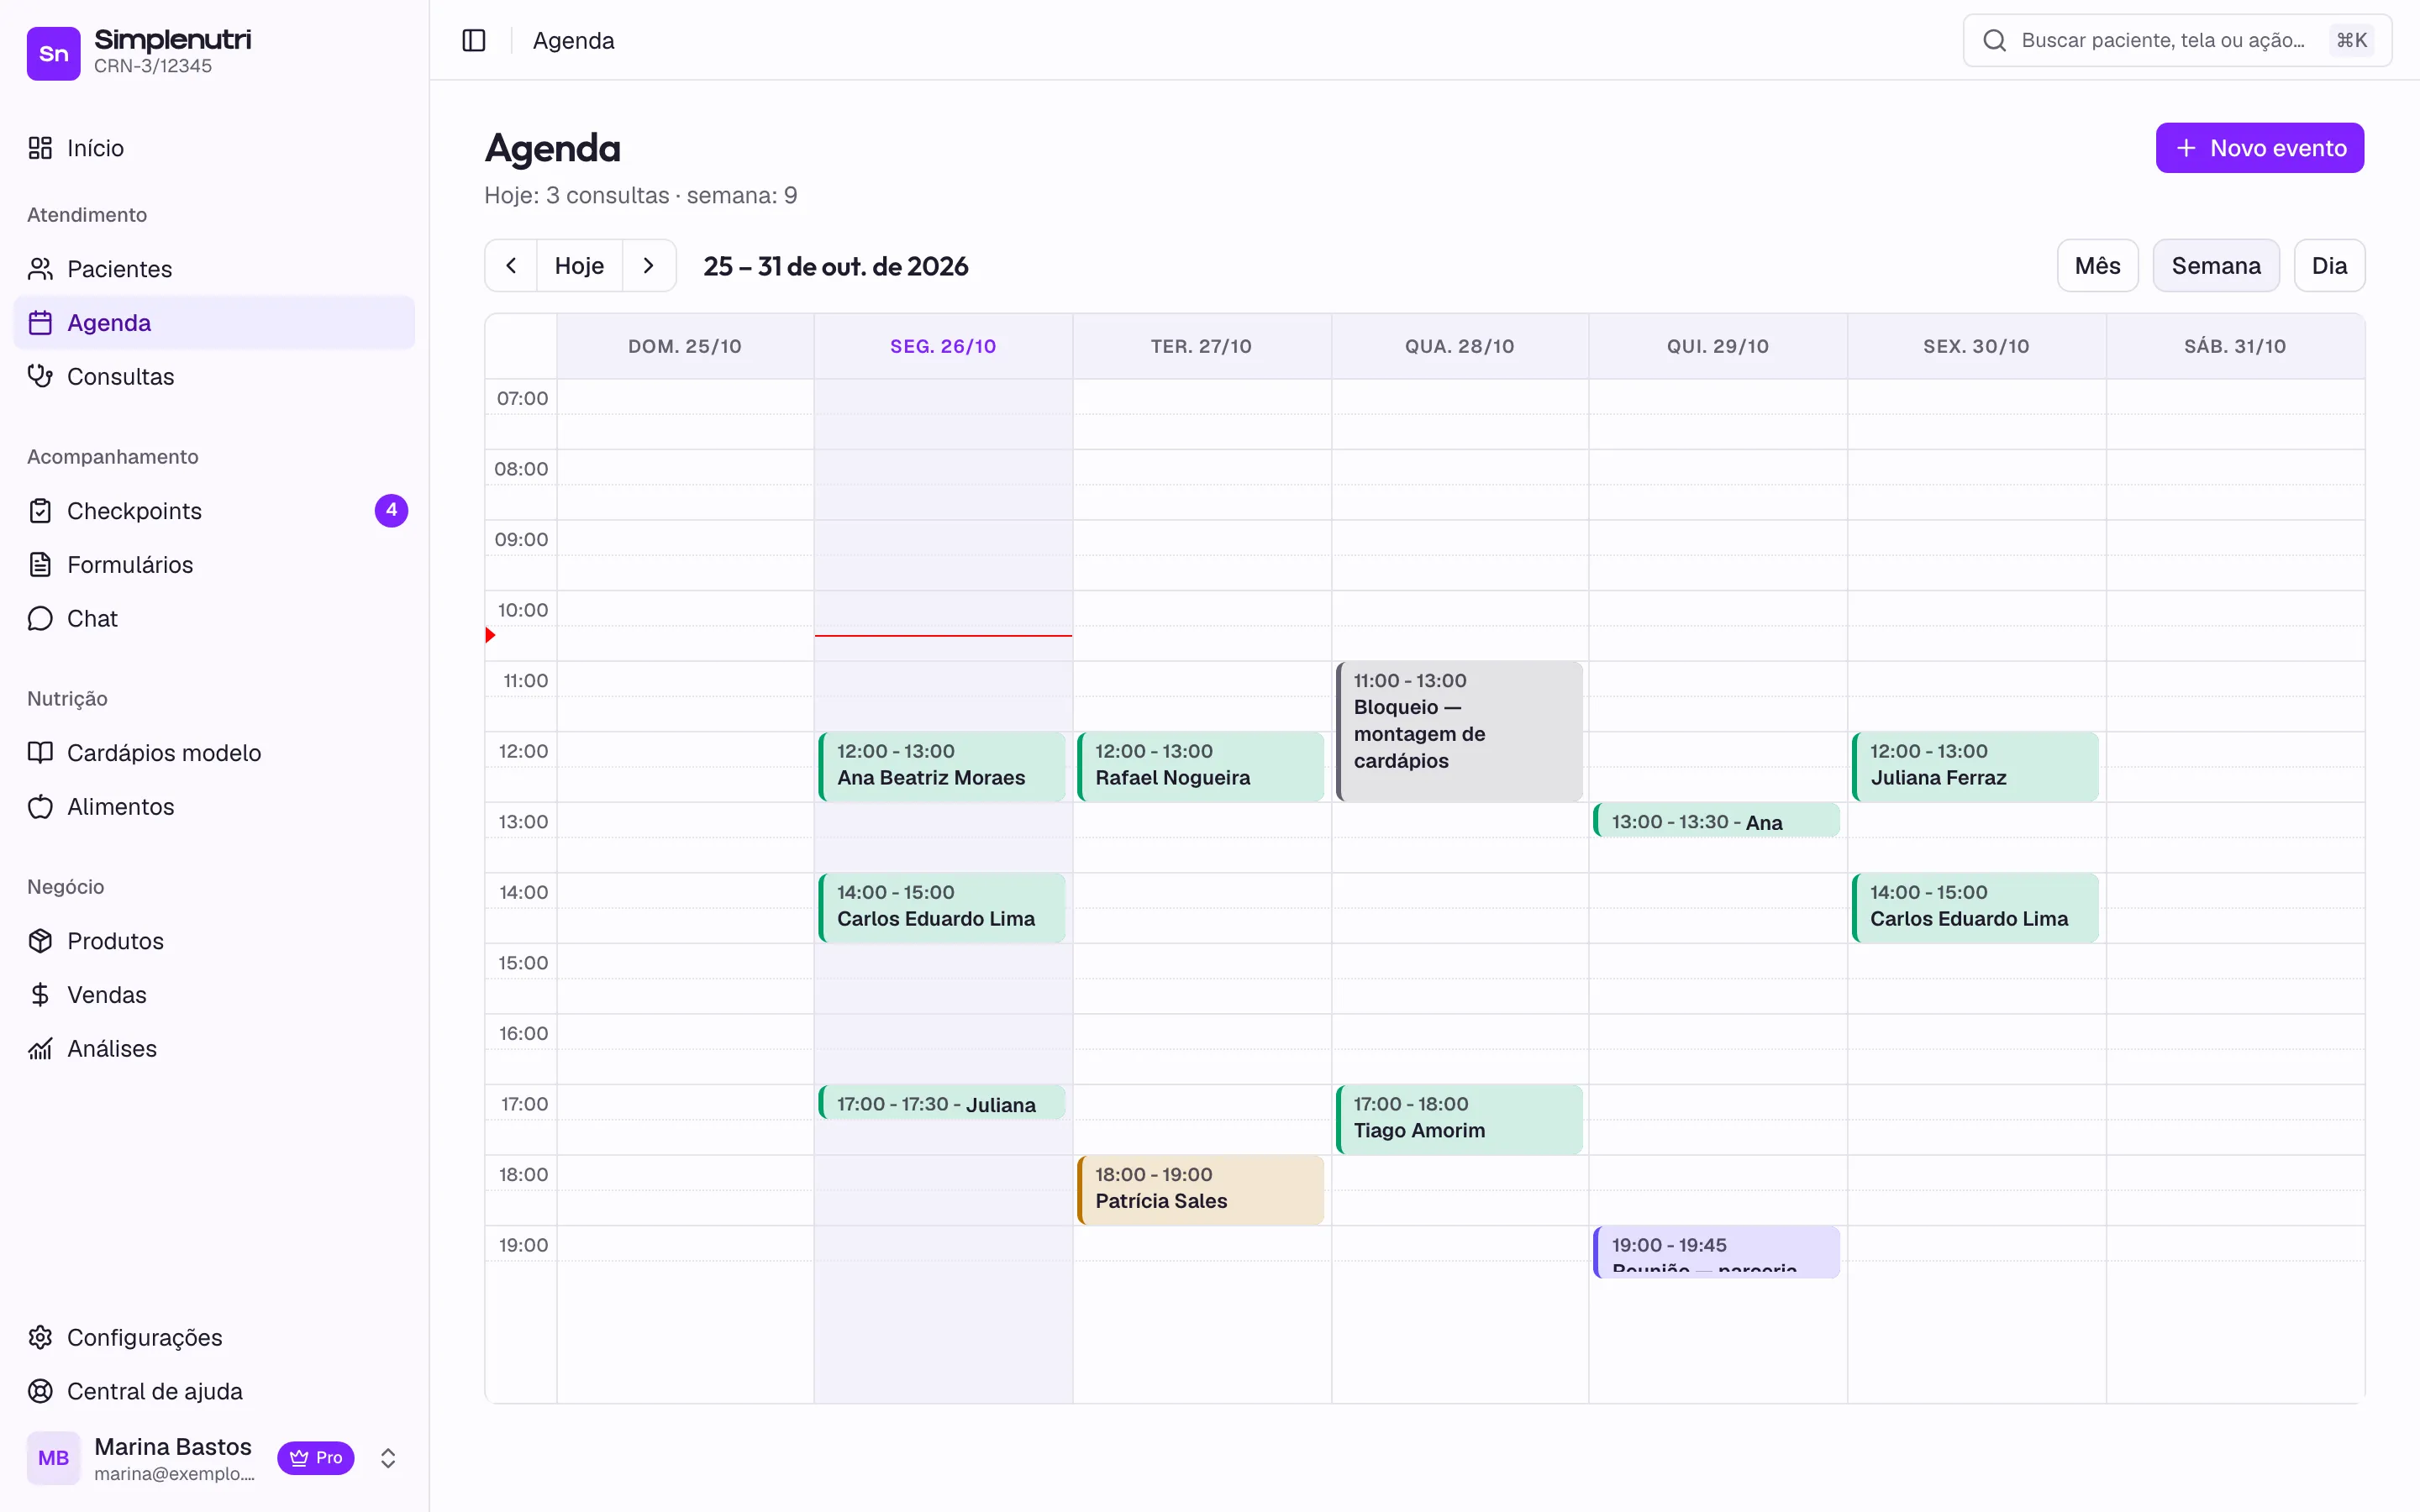Screen dimensions: 2420x1512
Task: Open Configurações settings
Action: [x=214, y=1338]
